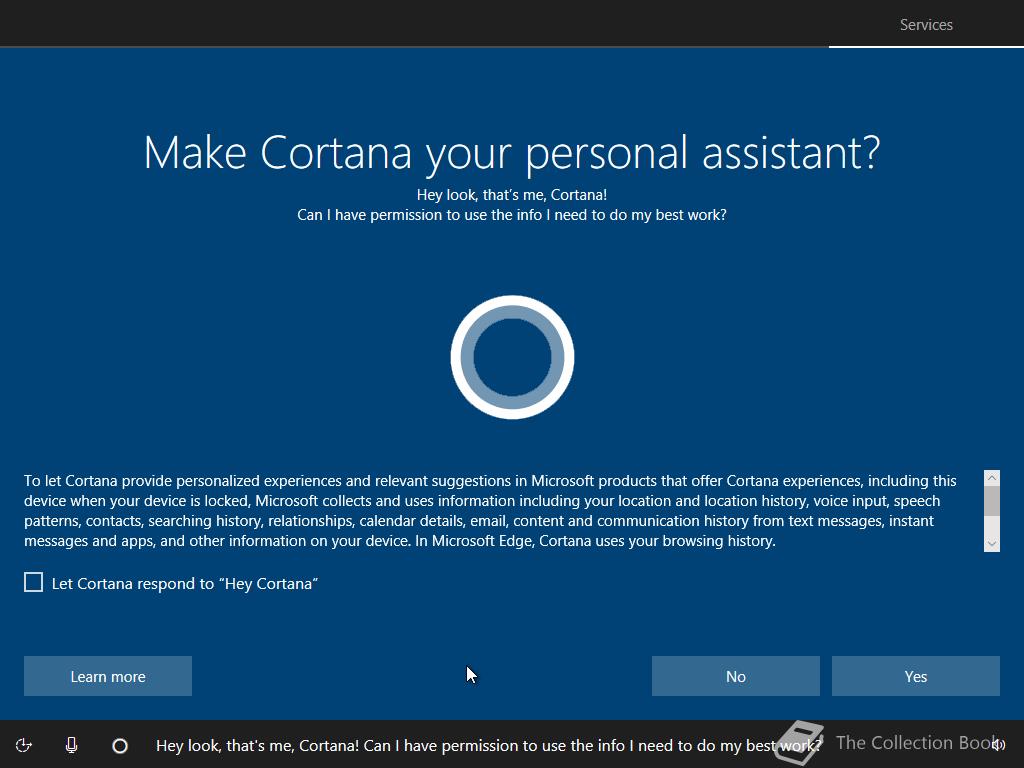Click the Learn more button
The height and width of the screenshot is (768, 1024).
(108, 676)
